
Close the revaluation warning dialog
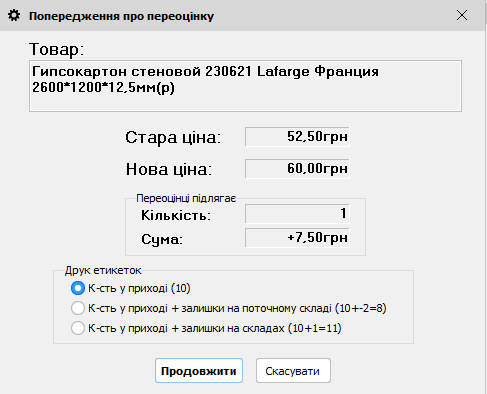pos(462,15)
